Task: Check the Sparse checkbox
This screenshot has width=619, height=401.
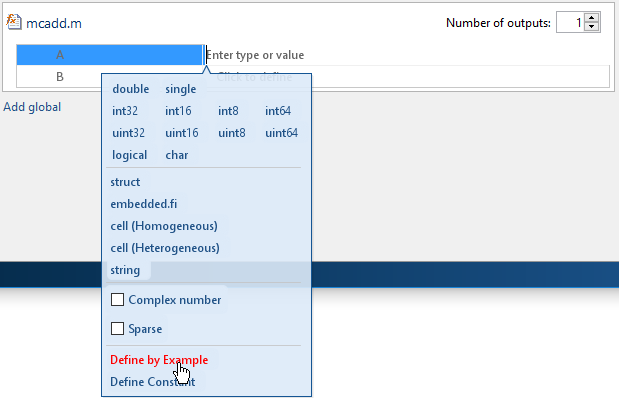Action: [x=117, y=328]
